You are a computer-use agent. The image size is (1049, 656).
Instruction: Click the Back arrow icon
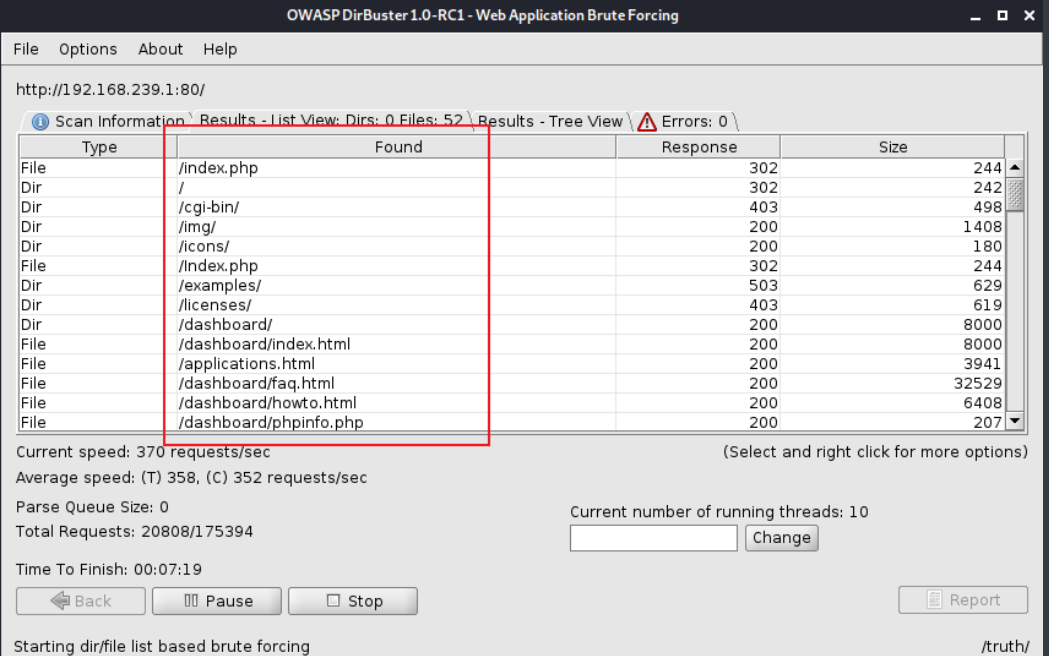pyautogui.click(x=60, y=600)
